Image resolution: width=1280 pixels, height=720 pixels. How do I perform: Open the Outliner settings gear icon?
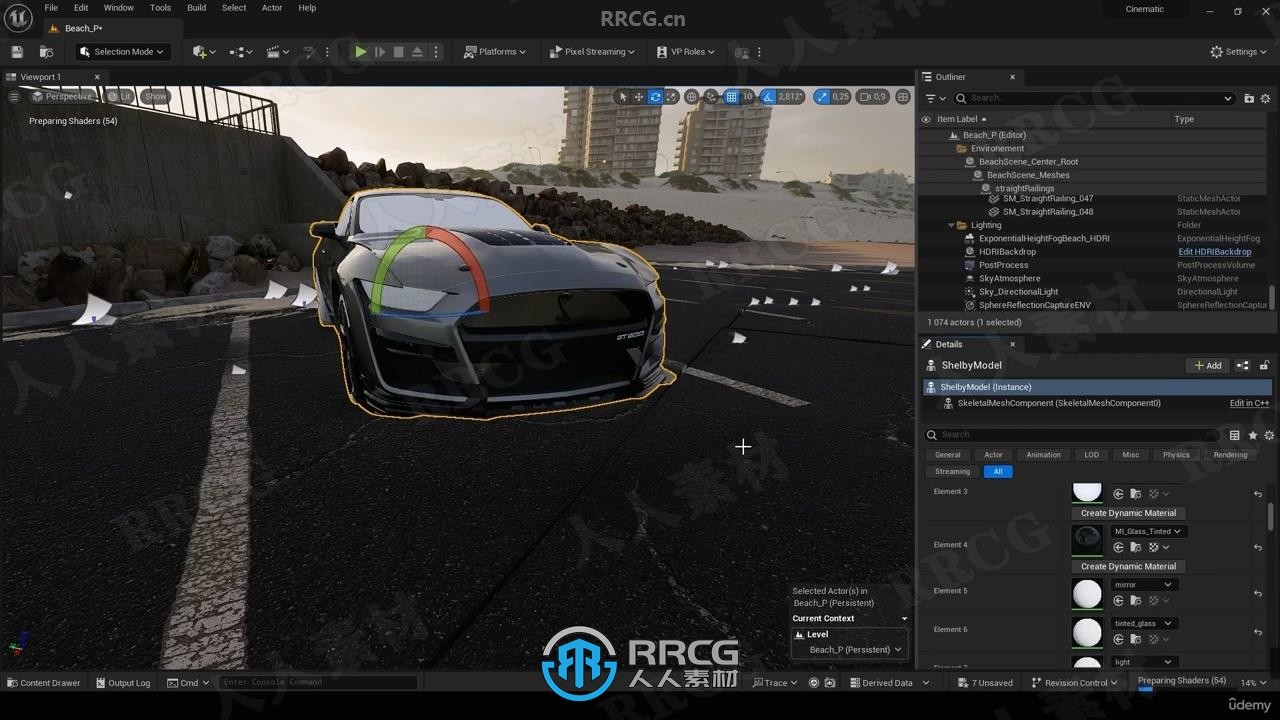click(1265, 98)
